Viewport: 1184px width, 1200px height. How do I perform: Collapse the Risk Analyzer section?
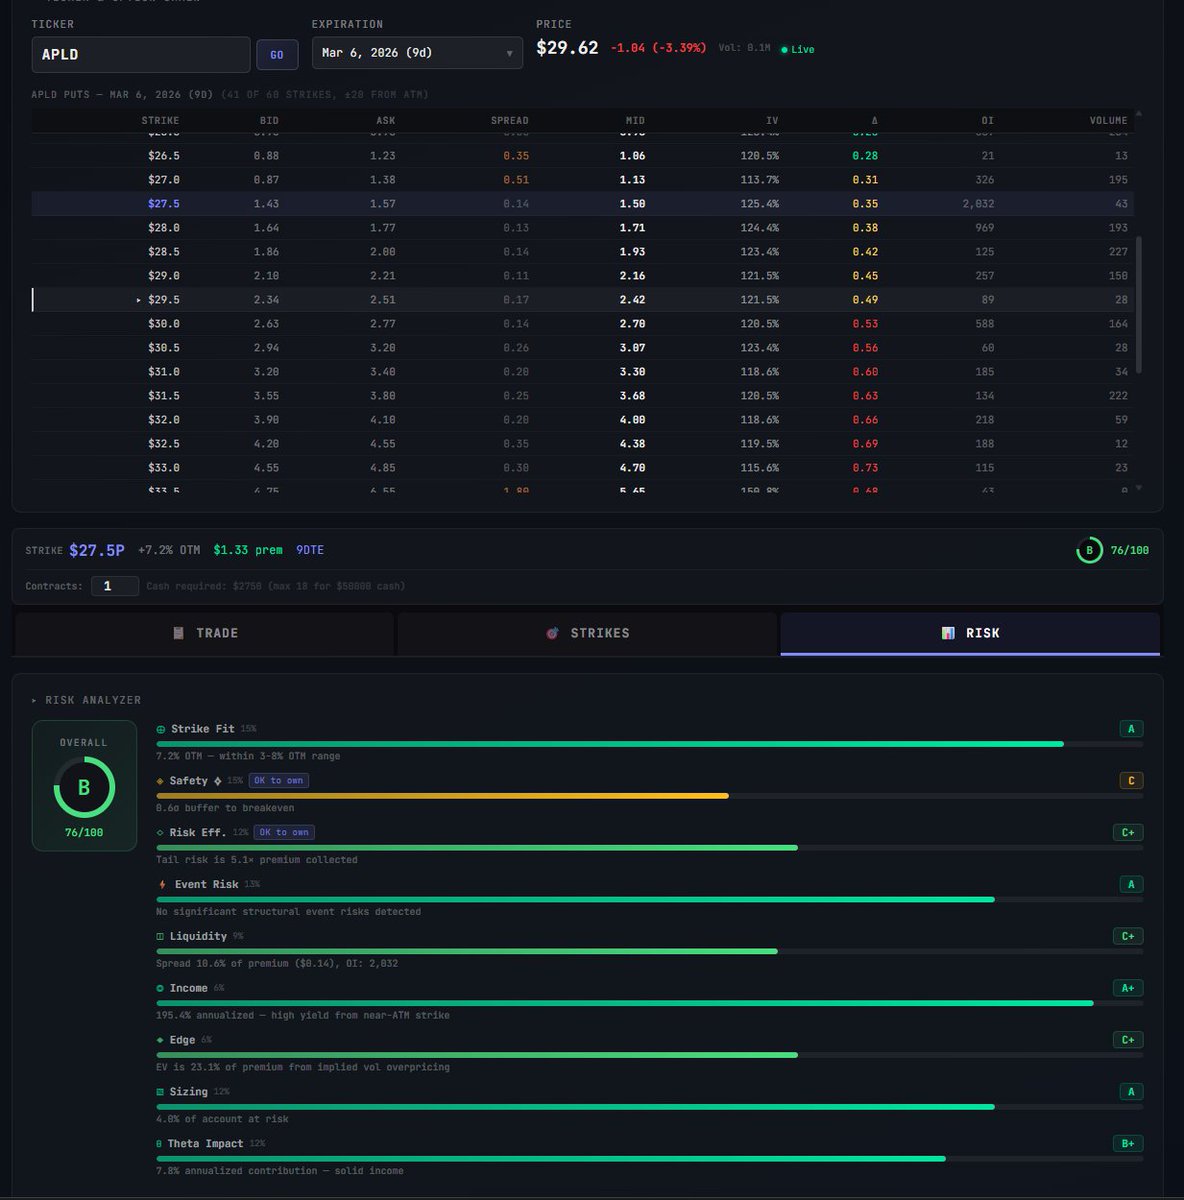coord(86,700)
